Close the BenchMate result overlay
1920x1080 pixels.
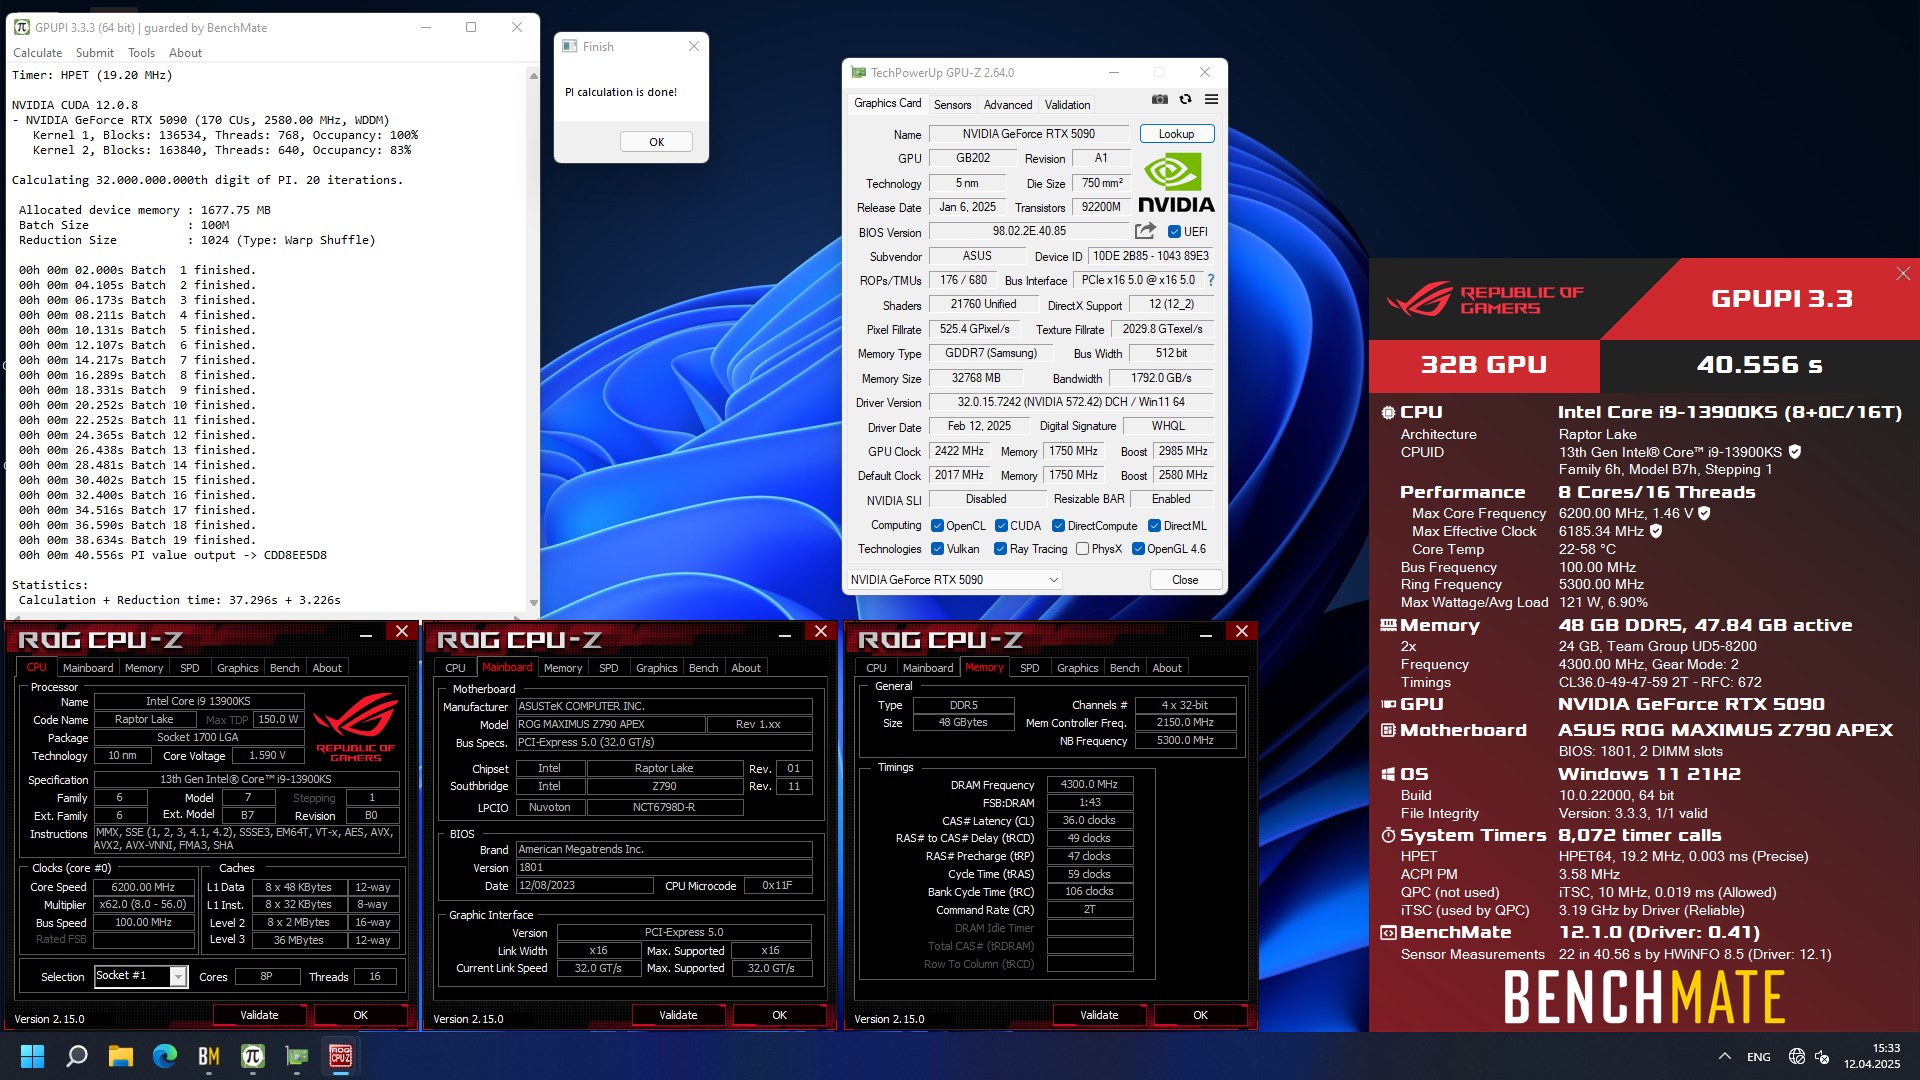coord(1903,274)
